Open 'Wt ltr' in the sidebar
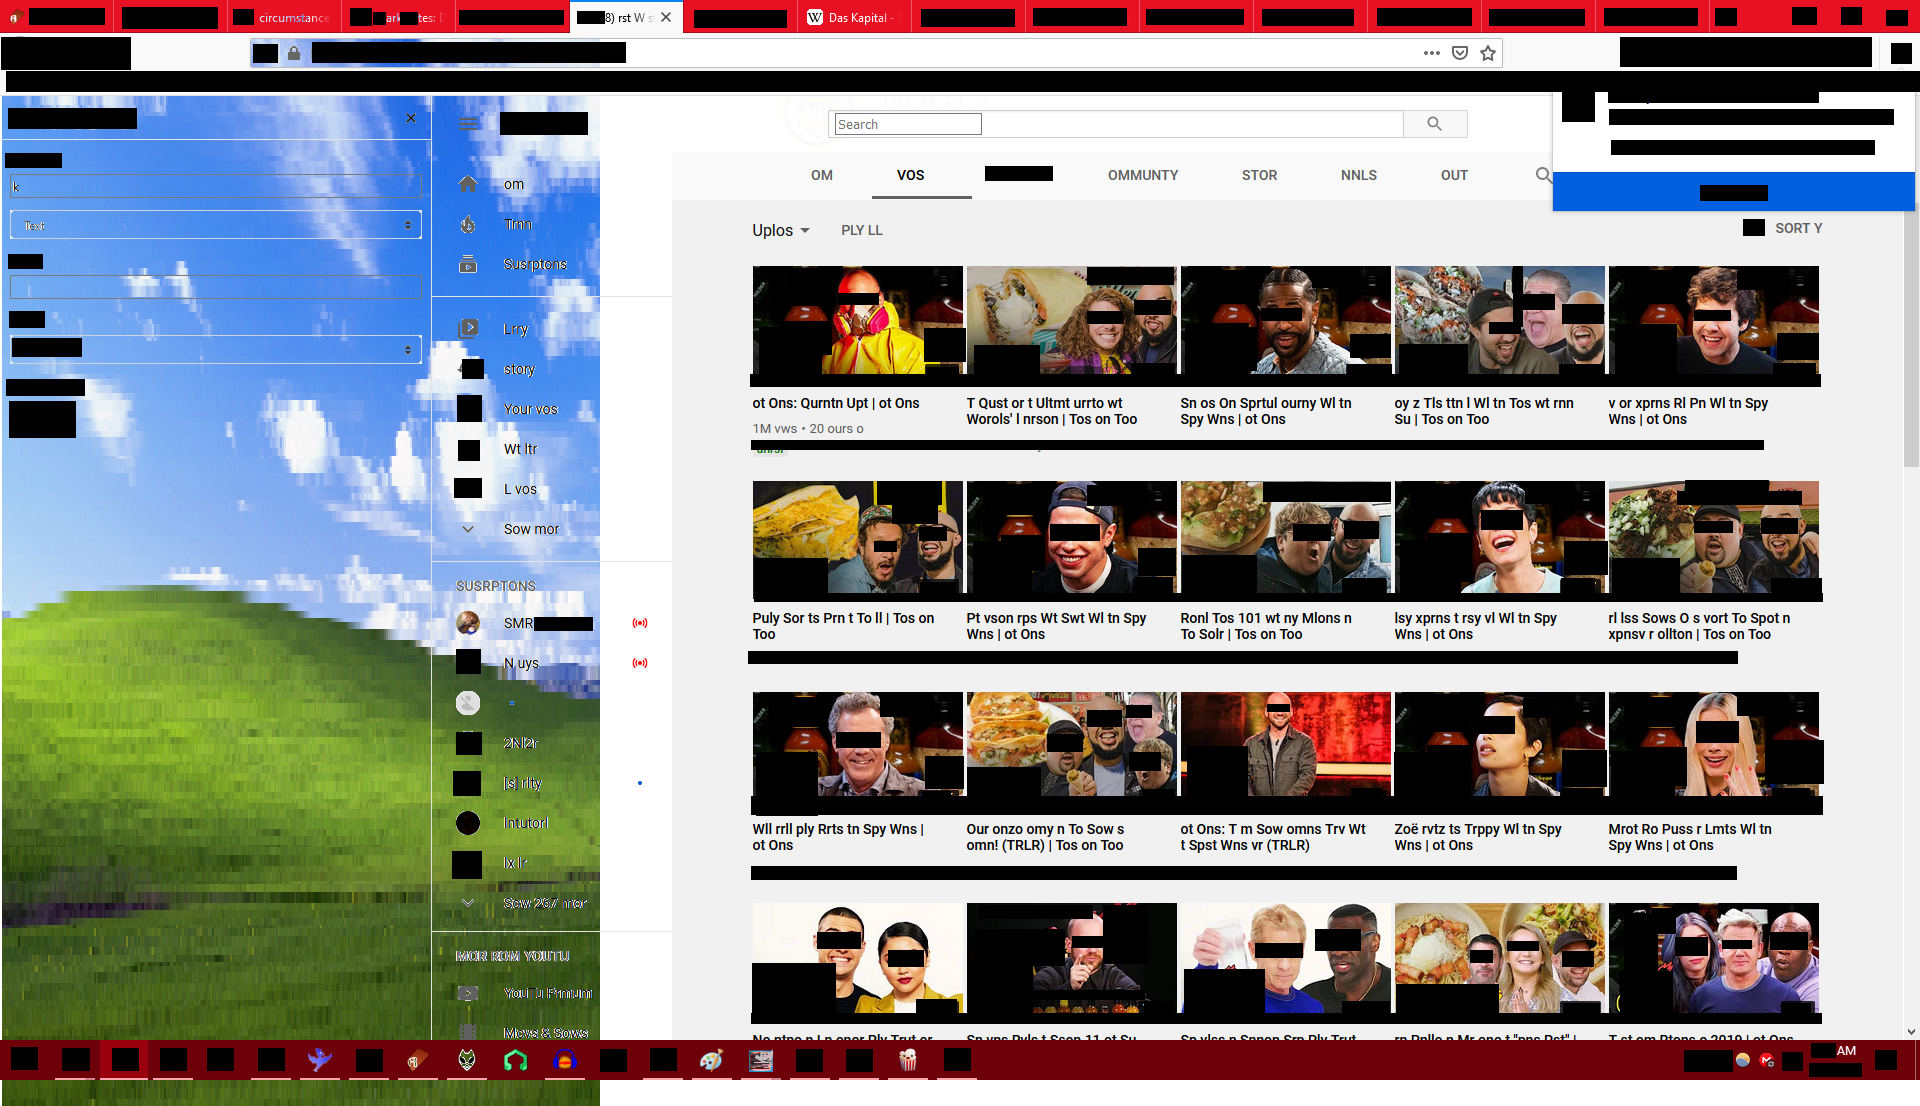The height and width of the screenshot is (1106, 1920). click(520, 449)
